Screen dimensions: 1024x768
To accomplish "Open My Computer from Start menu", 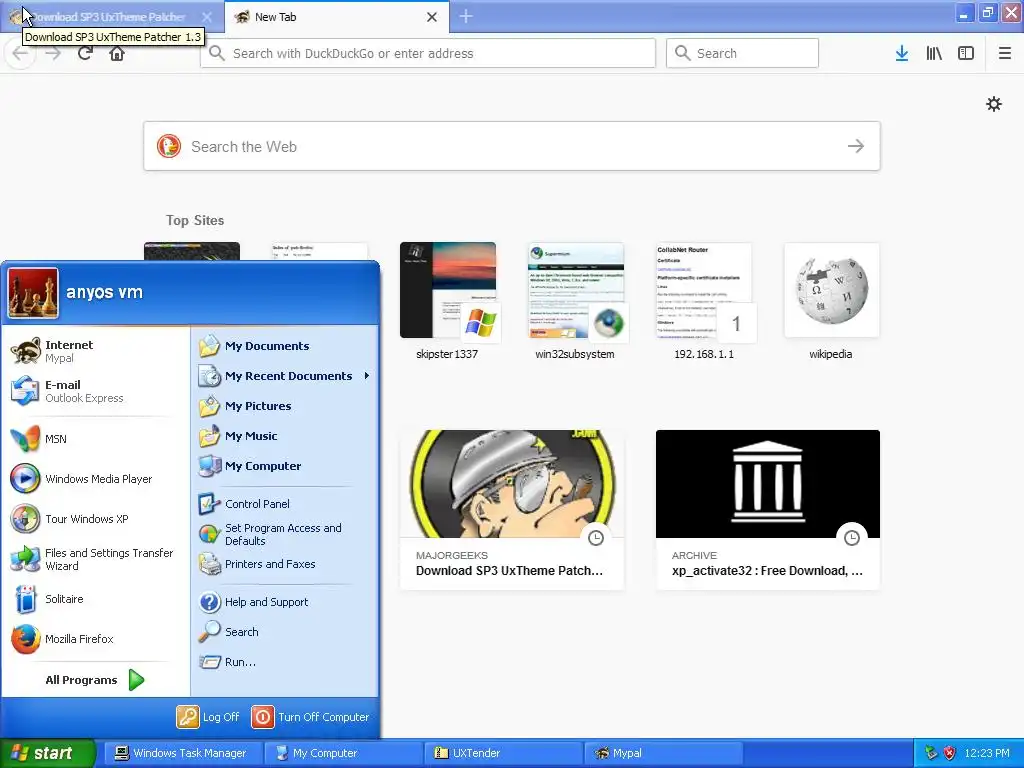I will pyautogui.click(x=285, y=466).
